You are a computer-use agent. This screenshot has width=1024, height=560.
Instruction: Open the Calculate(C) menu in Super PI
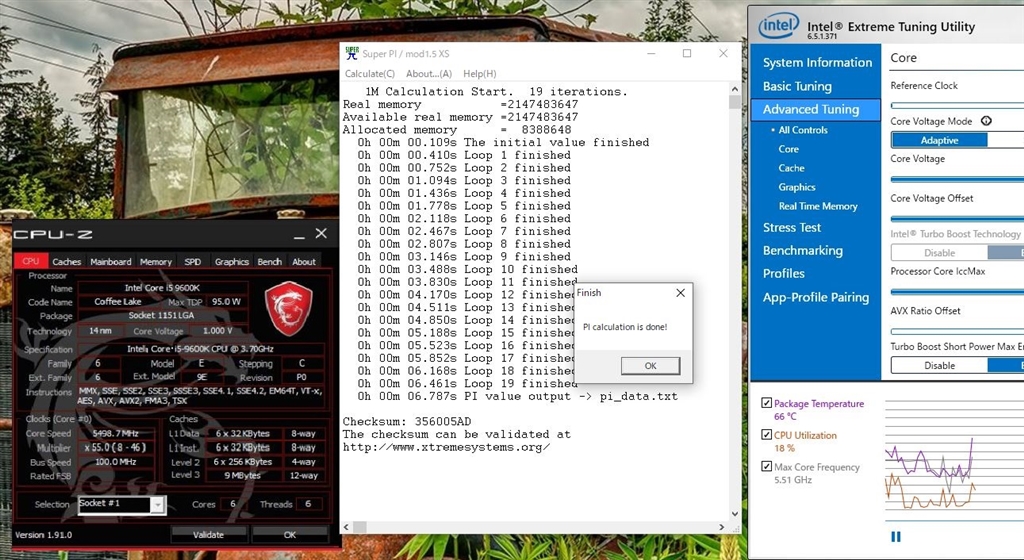pyautogui.click(x=370, y=74)
